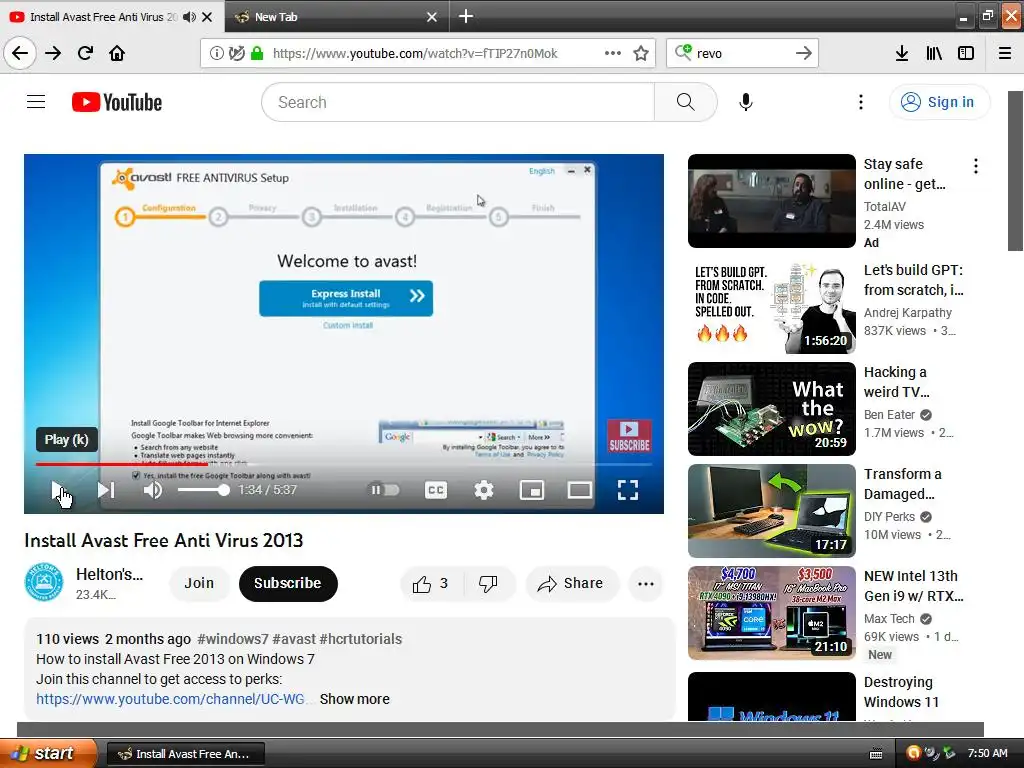
Task: Reload the current page
Action: pyautogui.click(x=85, y=53)
